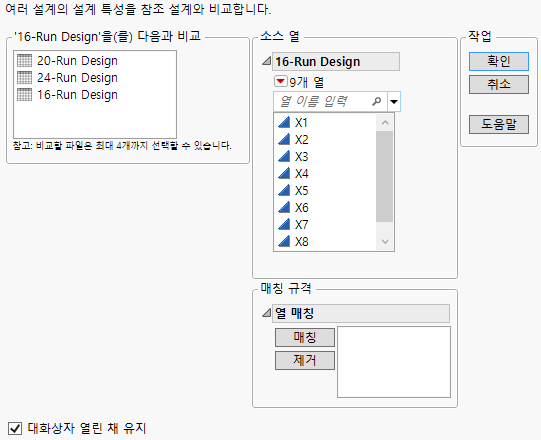
Task: Open help with the 도움말 button
Action: [x=499, y=124]
